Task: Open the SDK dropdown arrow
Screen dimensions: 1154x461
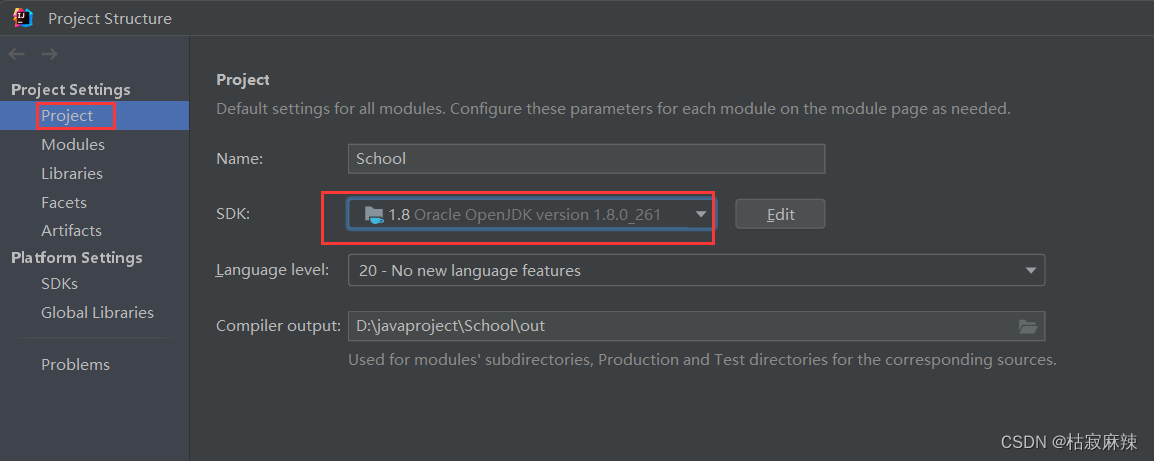Action: coord(701,214)
